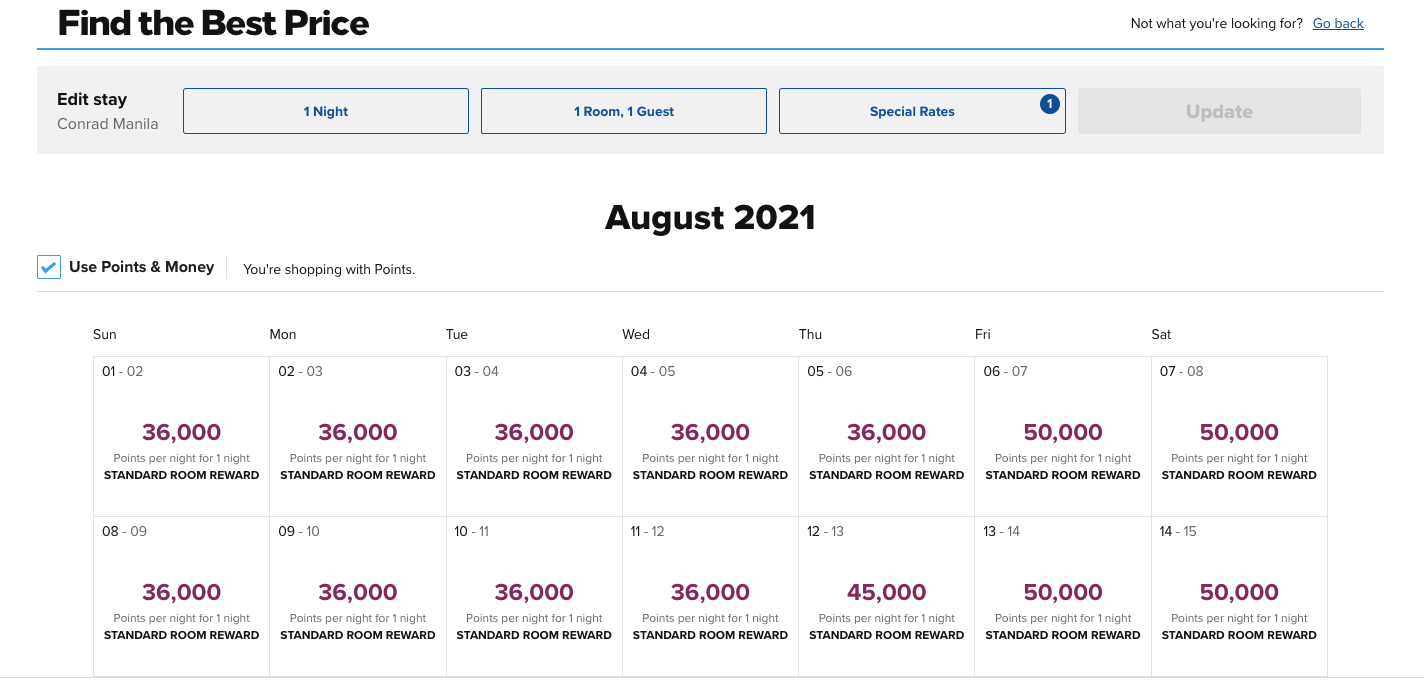Image resolution: width=1424 pixels, height=681 pixels.
Task: Select the August 09 - 10 night
Action: click(x=358, y=596)
